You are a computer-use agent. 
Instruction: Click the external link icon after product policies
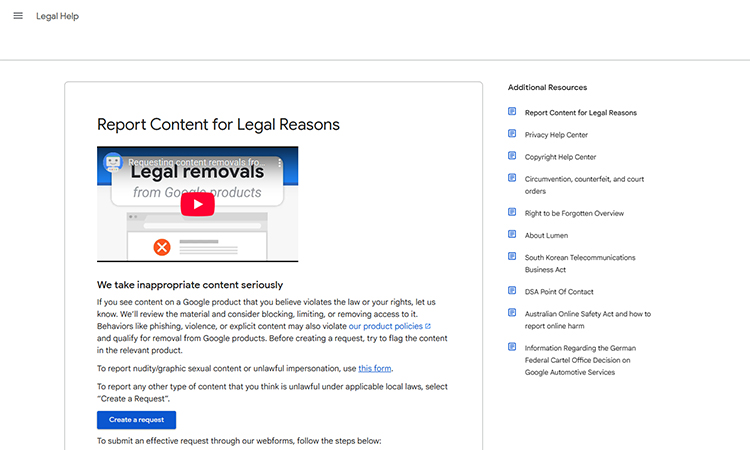(428, 326)
